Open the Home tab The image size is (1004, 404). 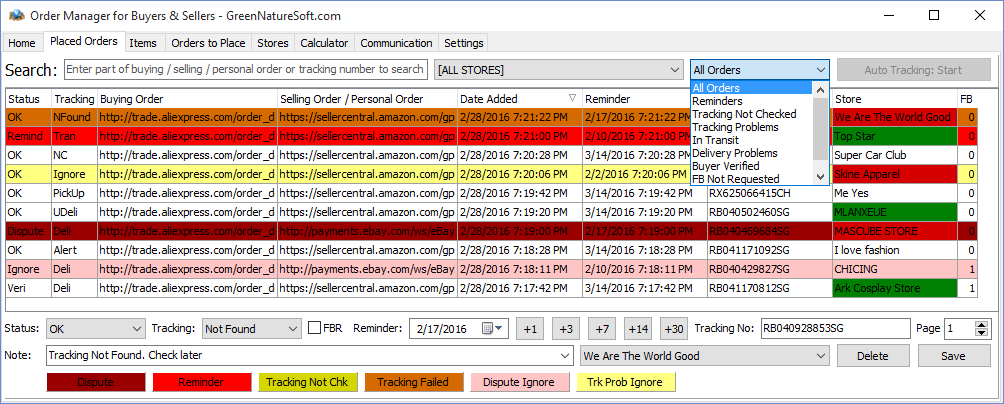(22, 43)
